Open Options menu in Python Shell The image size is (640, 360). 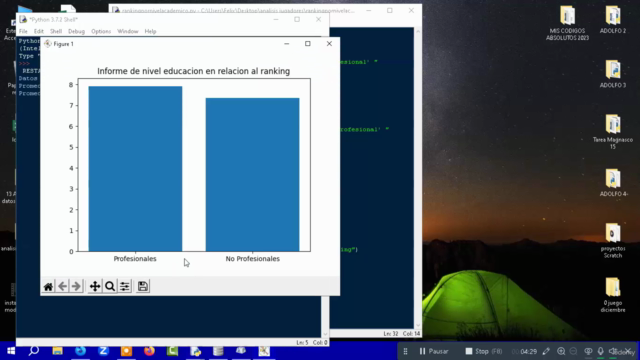pos(101,31)
